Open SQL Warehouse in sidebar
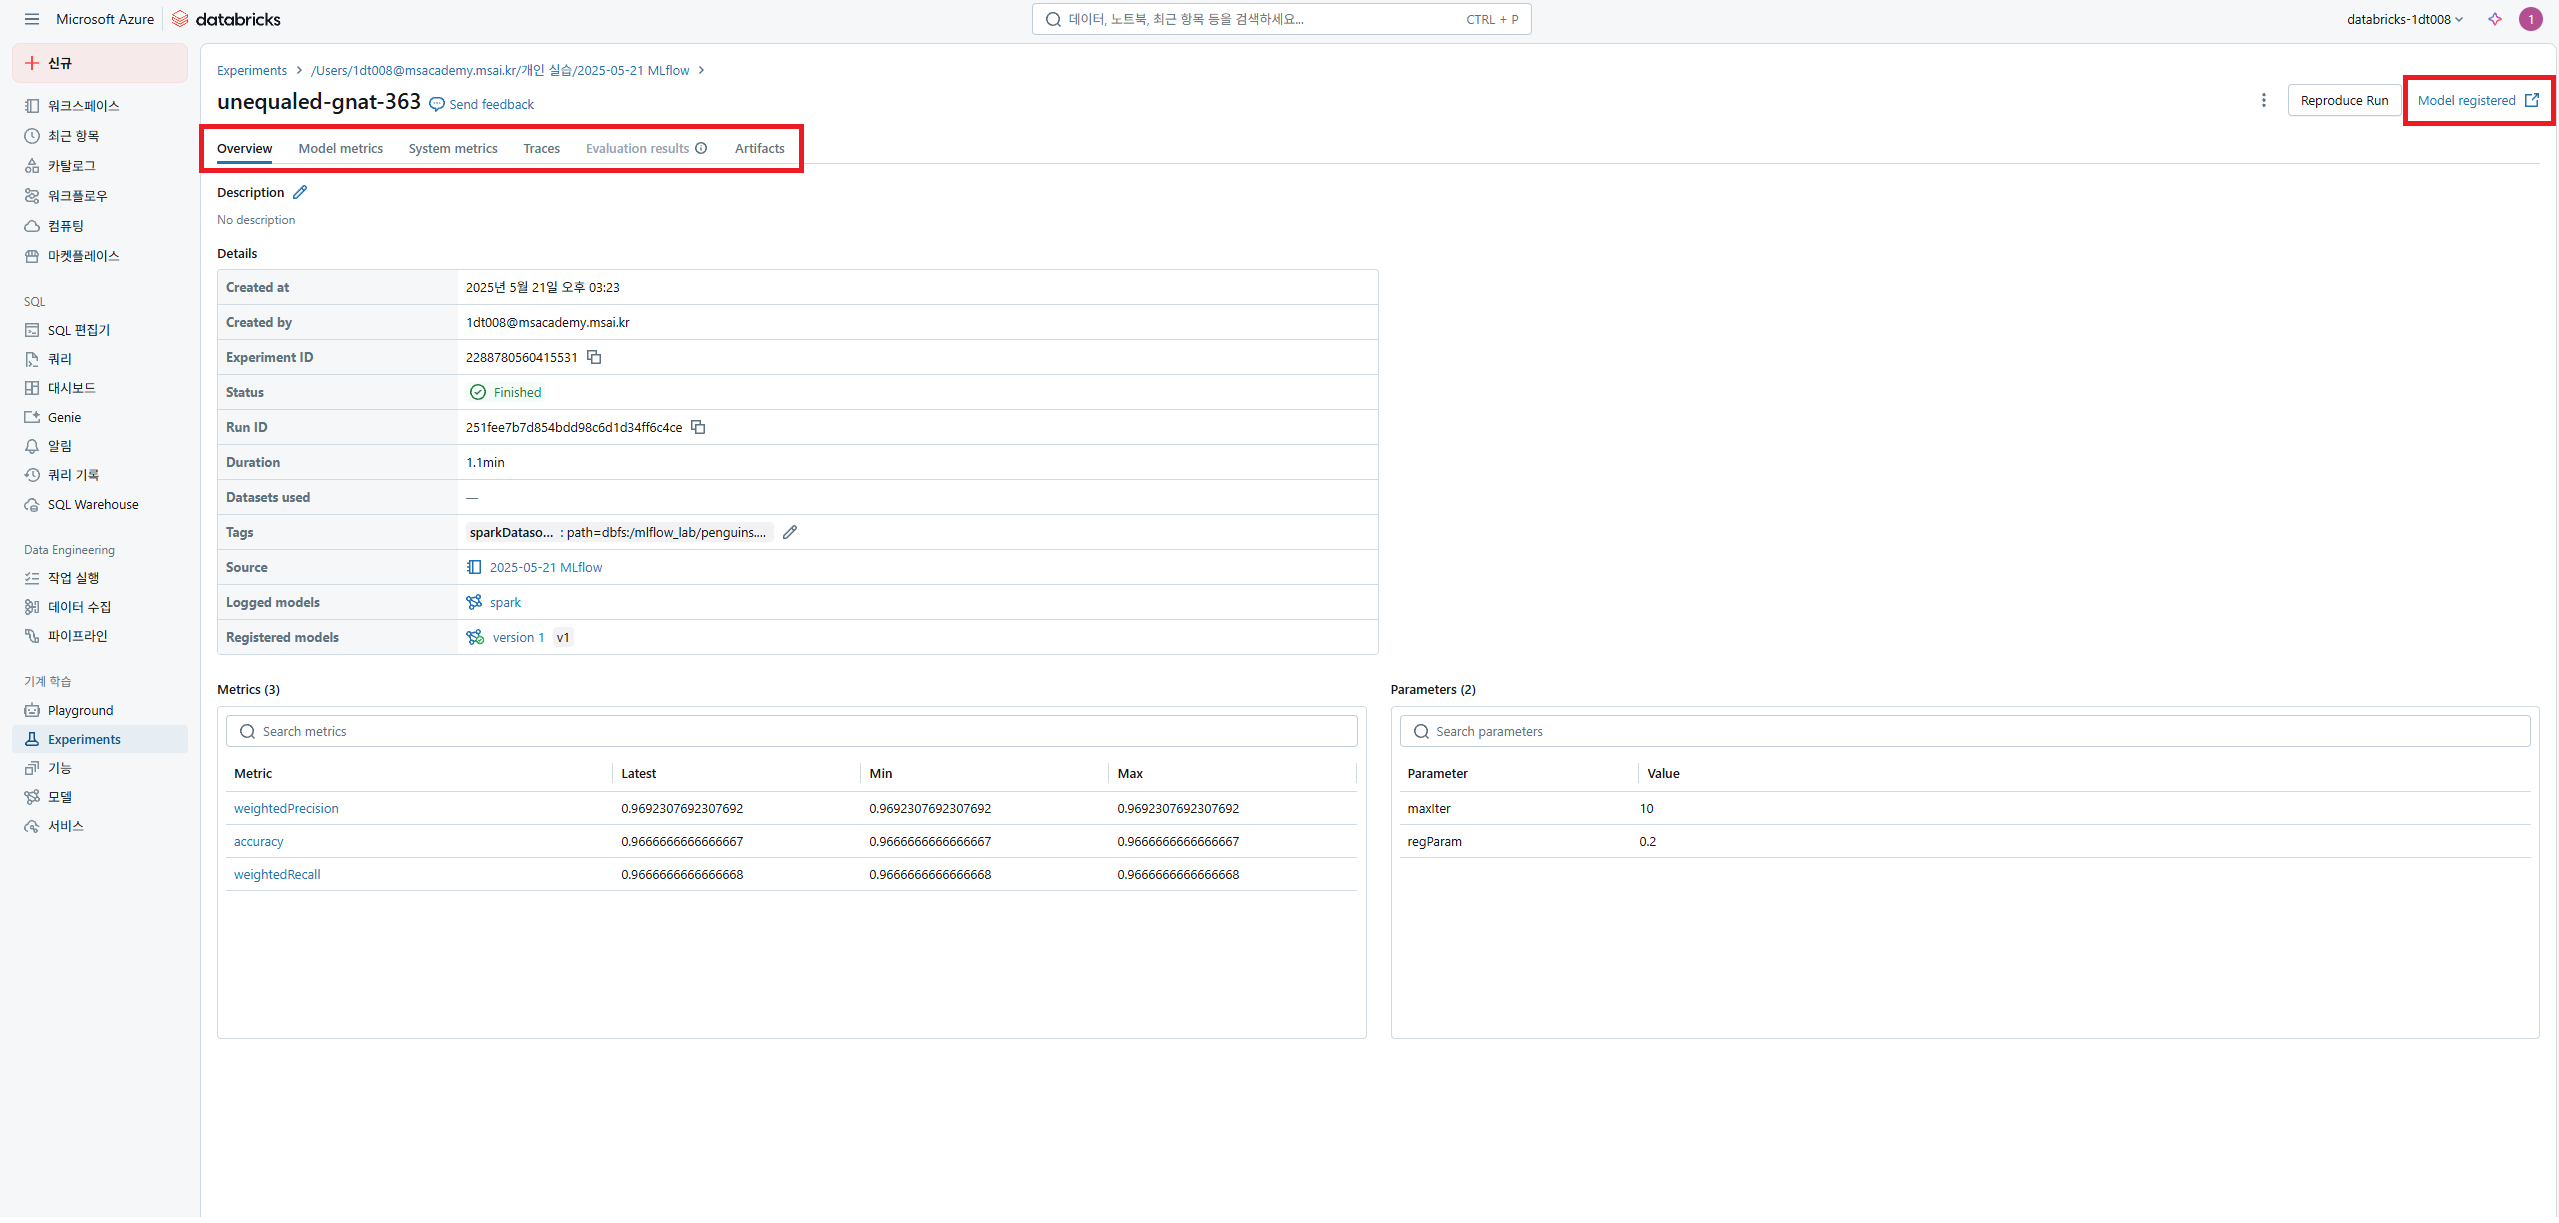Image resolution: width=2559 pixels, height=1223 pixels. [x=93, y=504]
